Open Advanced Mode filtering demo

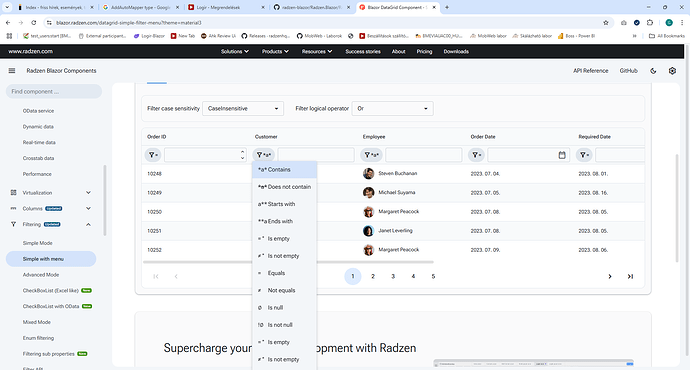click(41, 275)
